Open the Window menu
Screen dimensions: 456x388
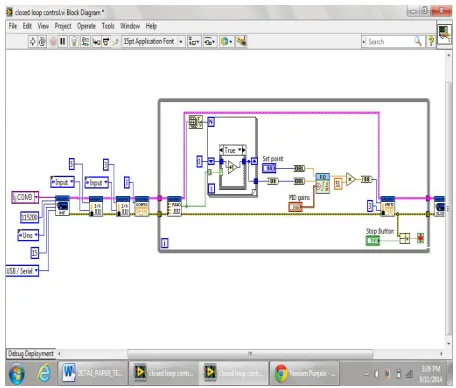click(x=130, y=26)
